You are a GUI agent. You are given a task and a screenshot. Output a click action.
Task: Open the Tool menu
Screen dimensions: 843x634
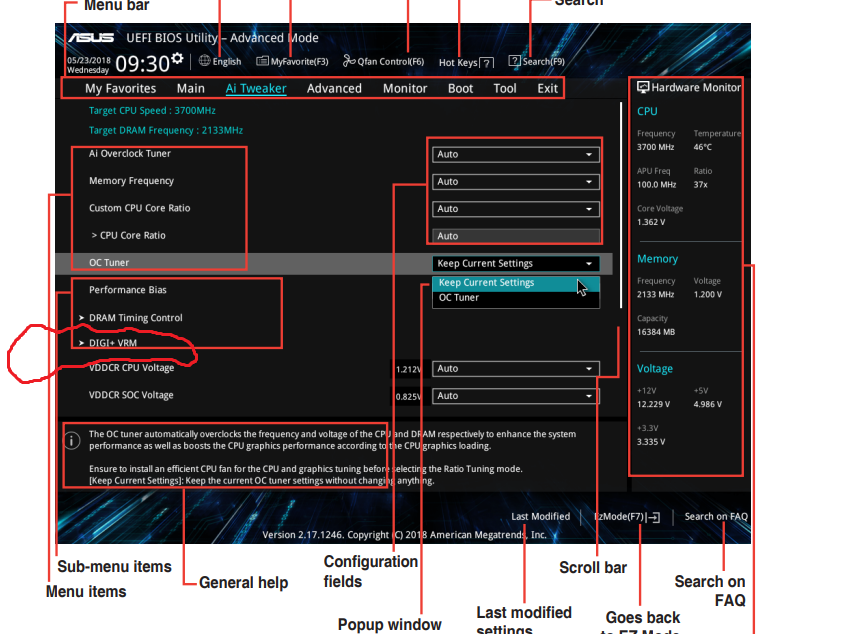pos(505,88)
